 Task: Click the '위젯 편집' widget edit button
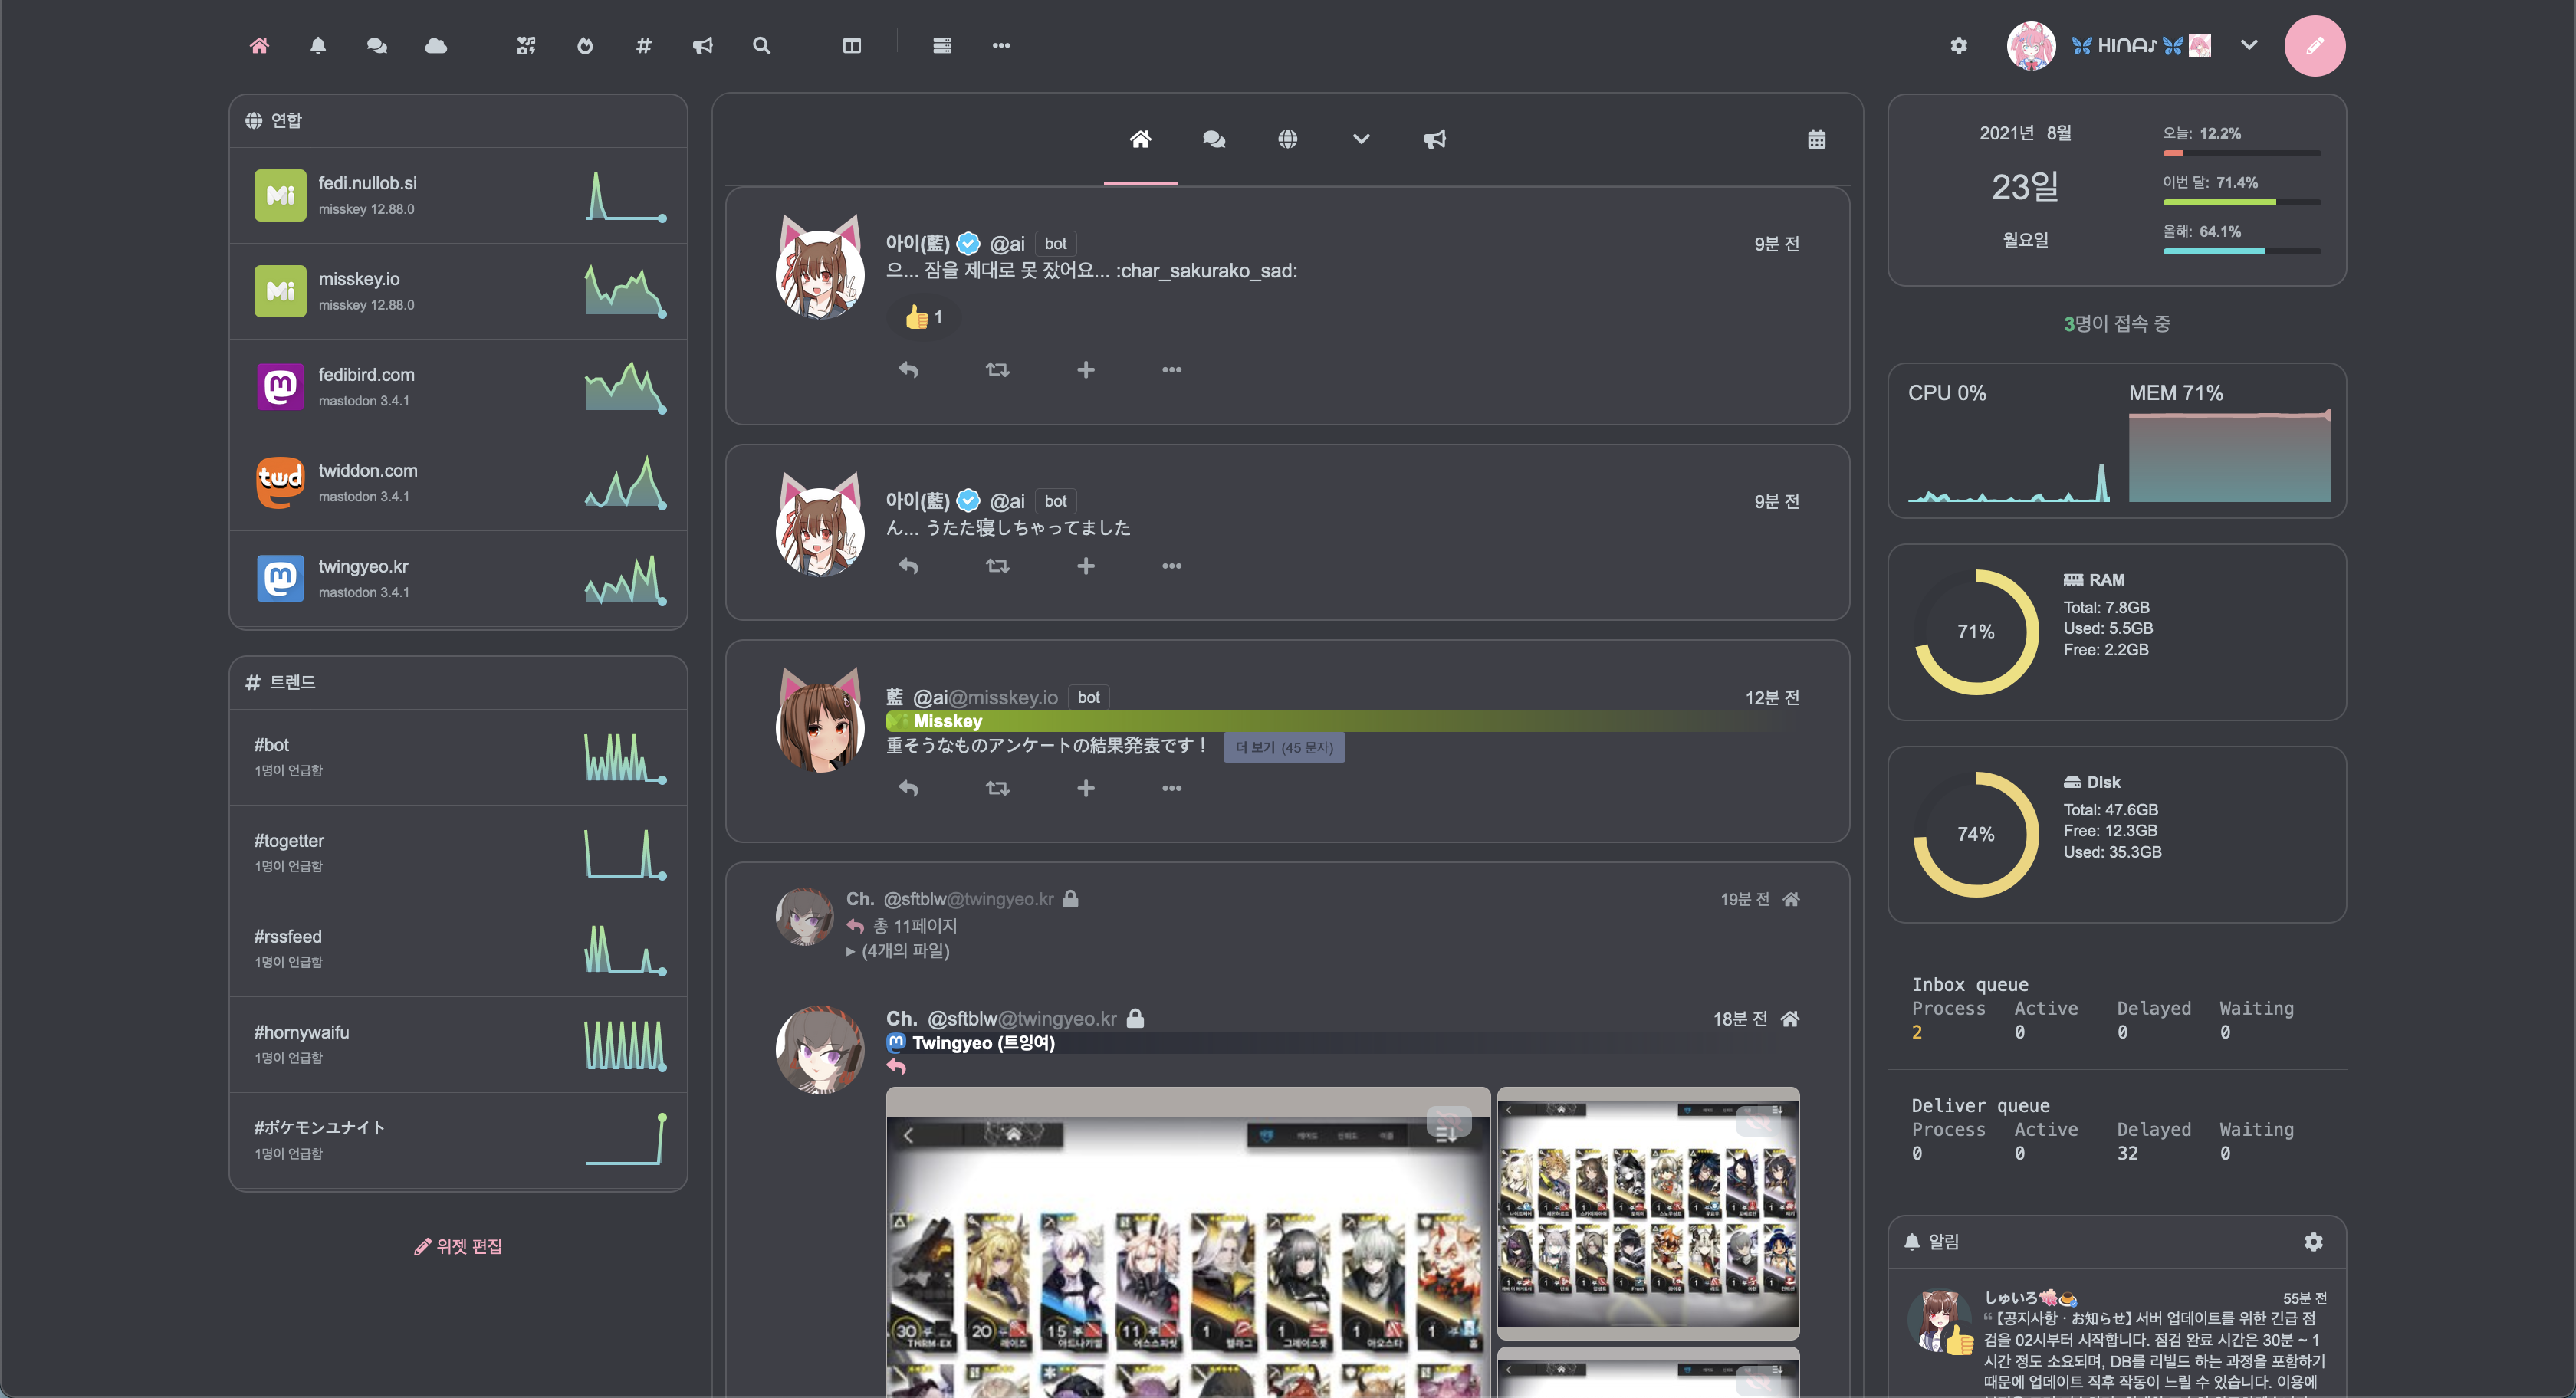[458, 1246]
